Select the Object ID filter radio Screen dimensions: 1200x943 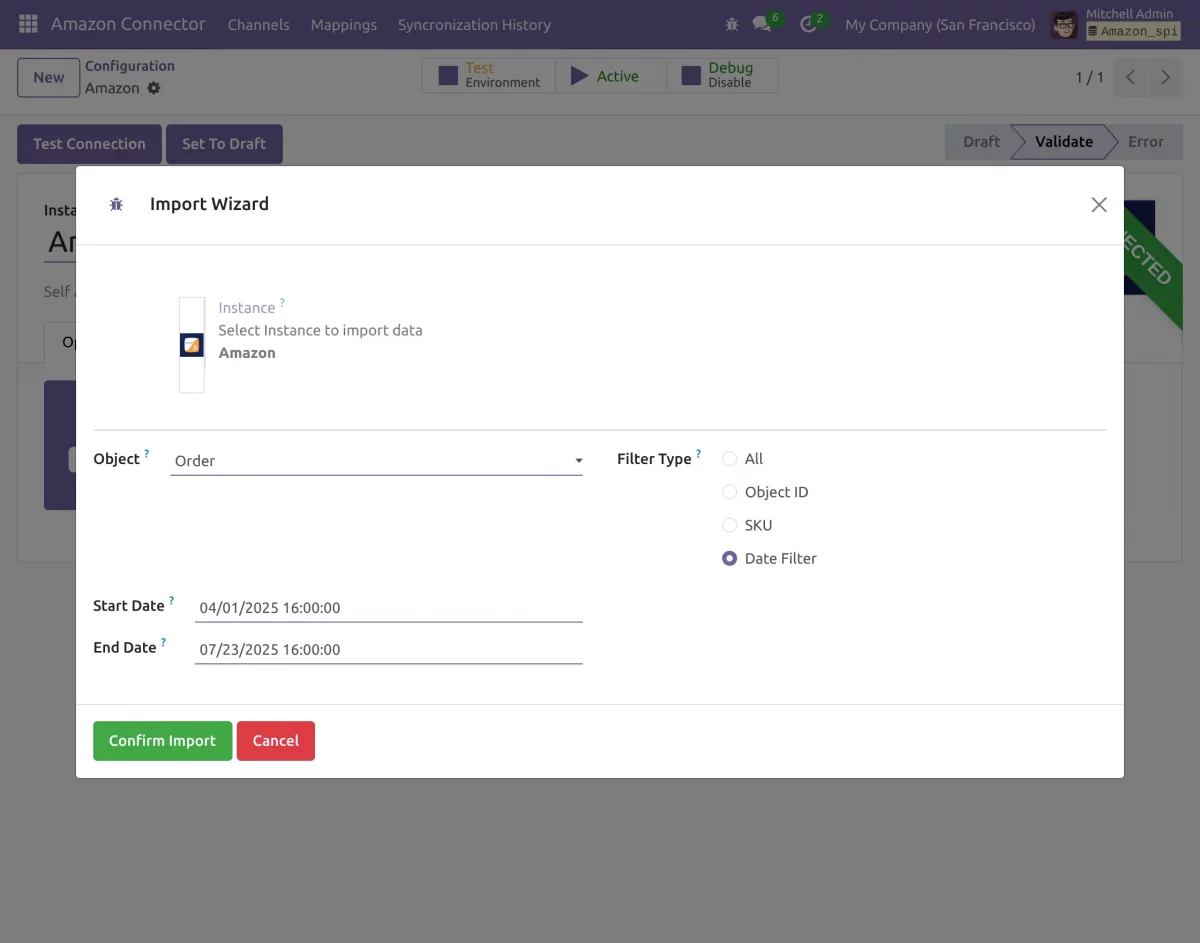(730, 492)
